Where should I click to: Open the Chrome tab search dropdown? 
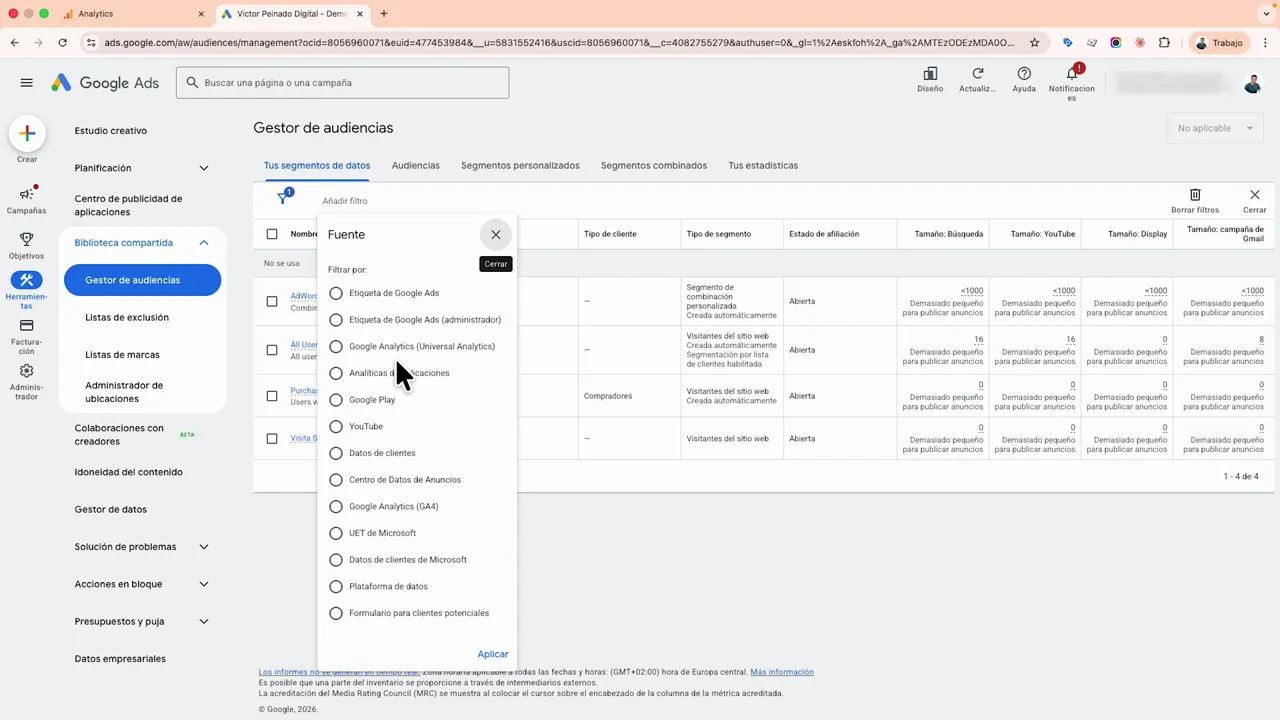coord(1267,14)
